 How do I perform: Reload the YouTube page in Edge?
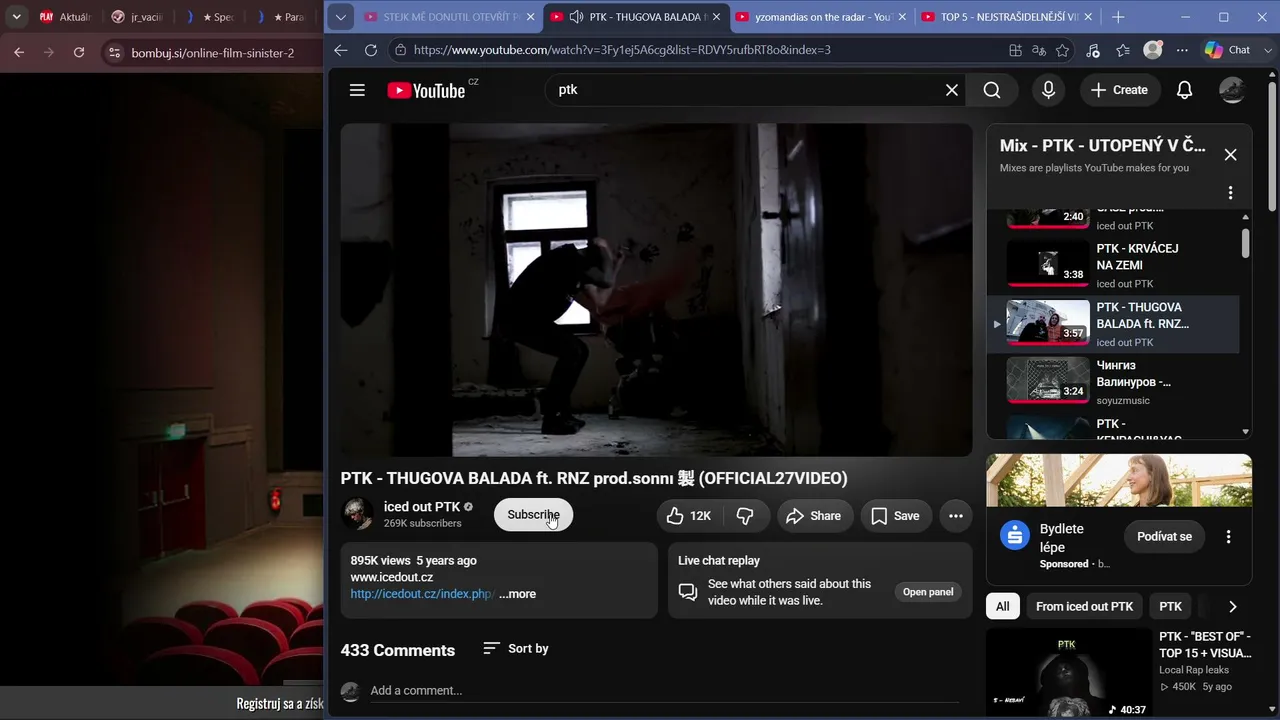371,50
